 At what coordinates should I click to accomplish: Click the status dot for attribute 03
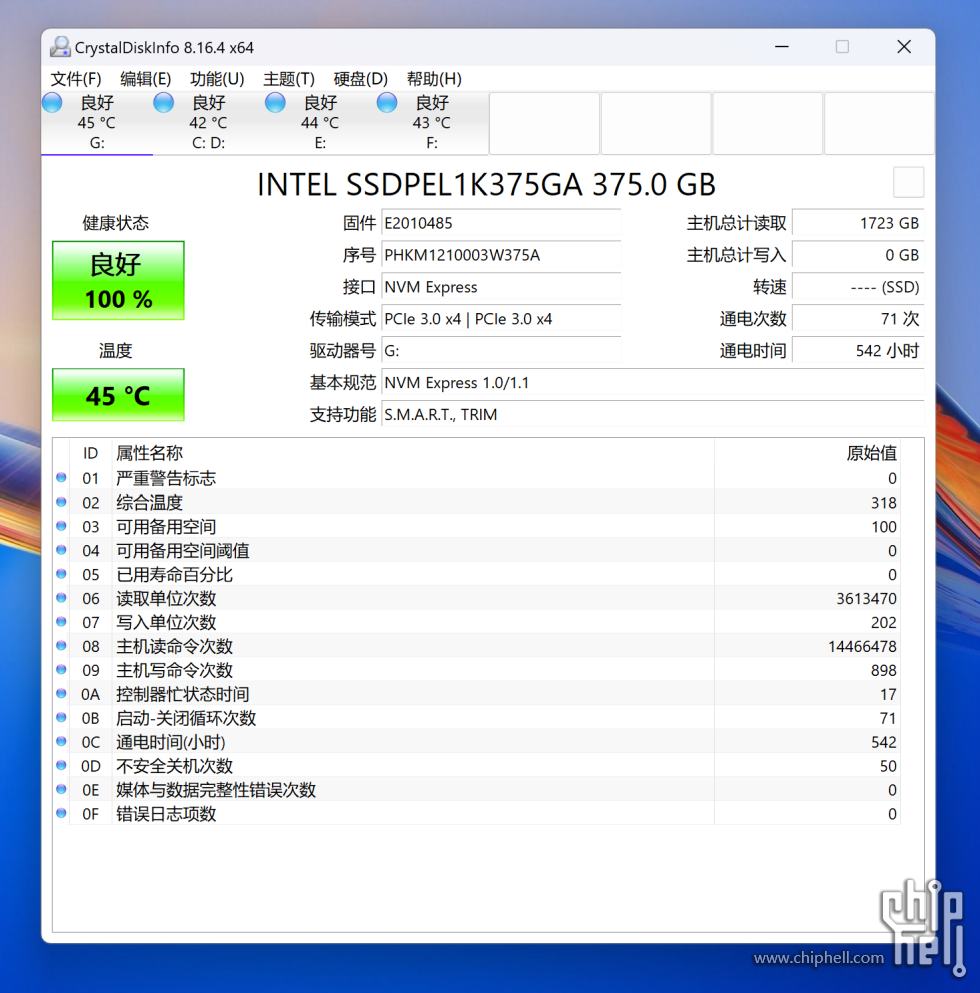[x=61, y=526]
